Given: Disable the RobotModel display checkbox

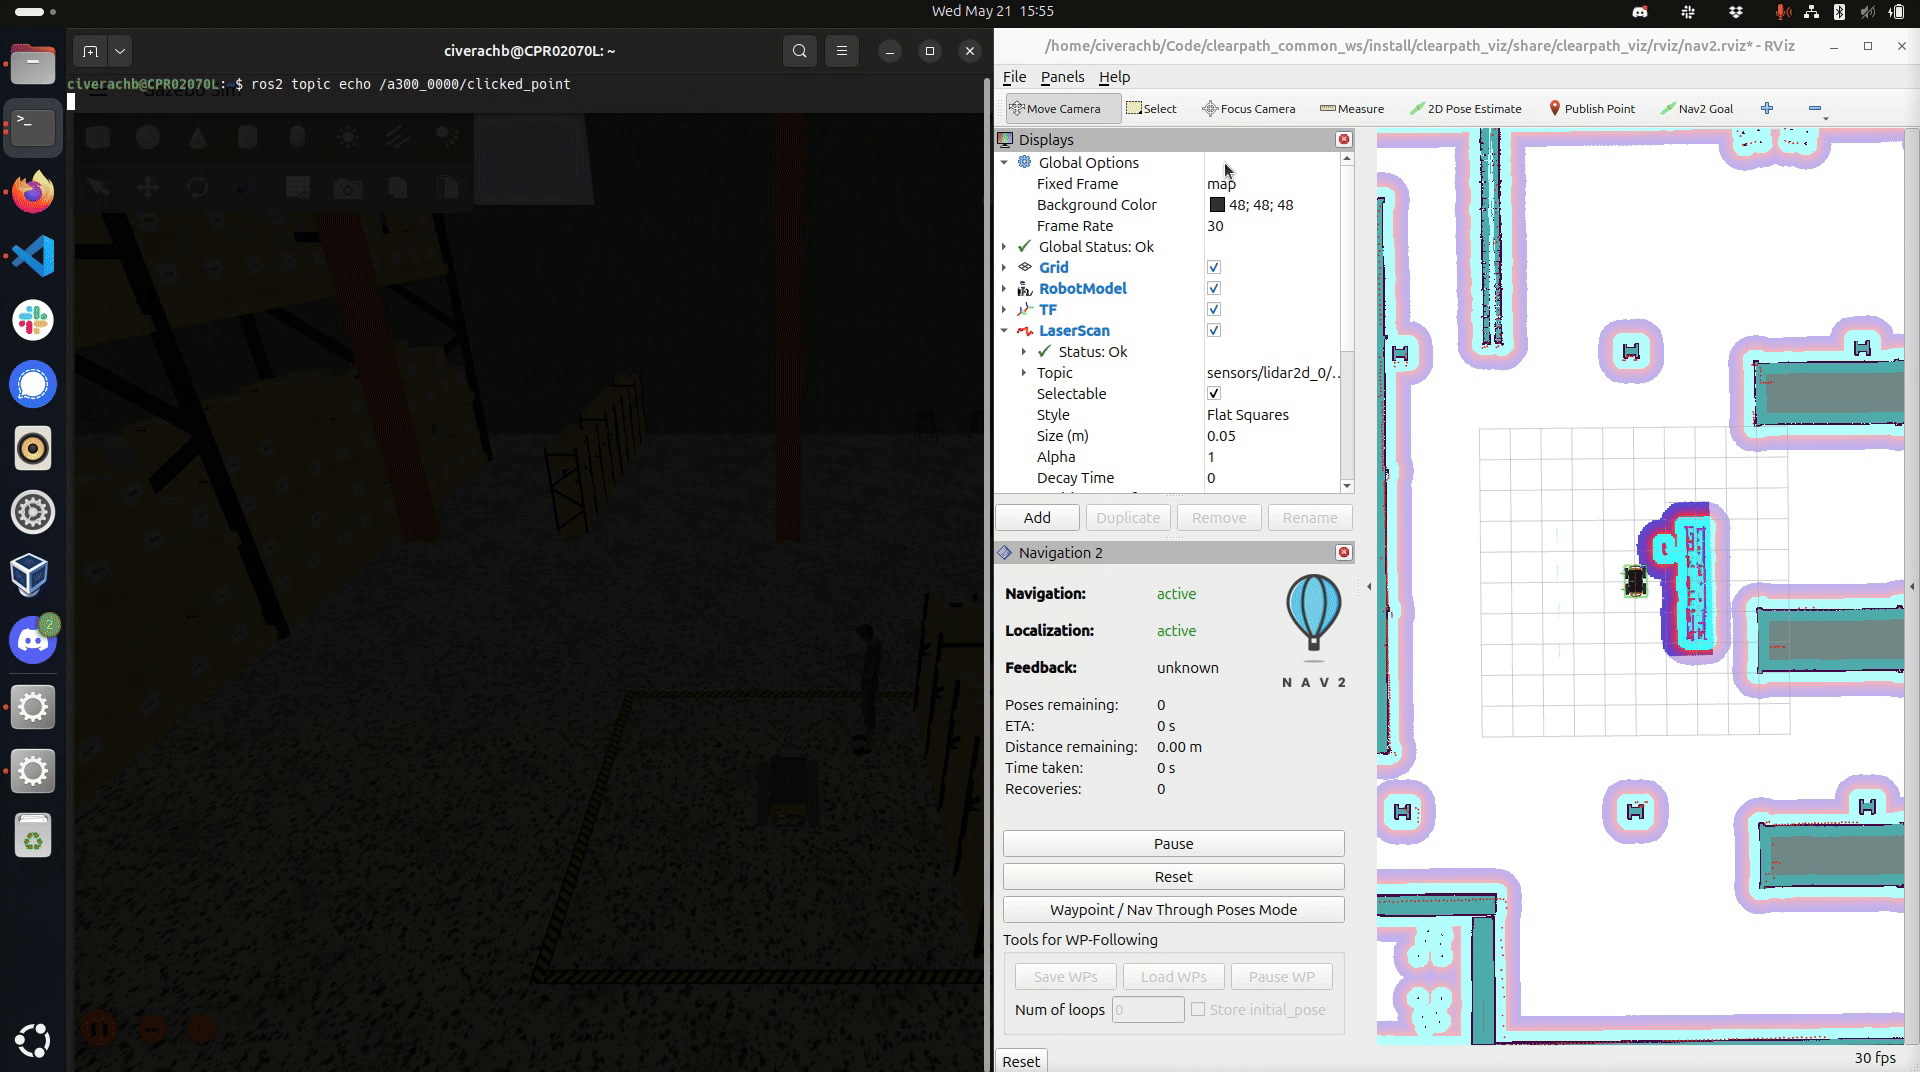Looking at the screenshot, I should tap(1214, 288).
